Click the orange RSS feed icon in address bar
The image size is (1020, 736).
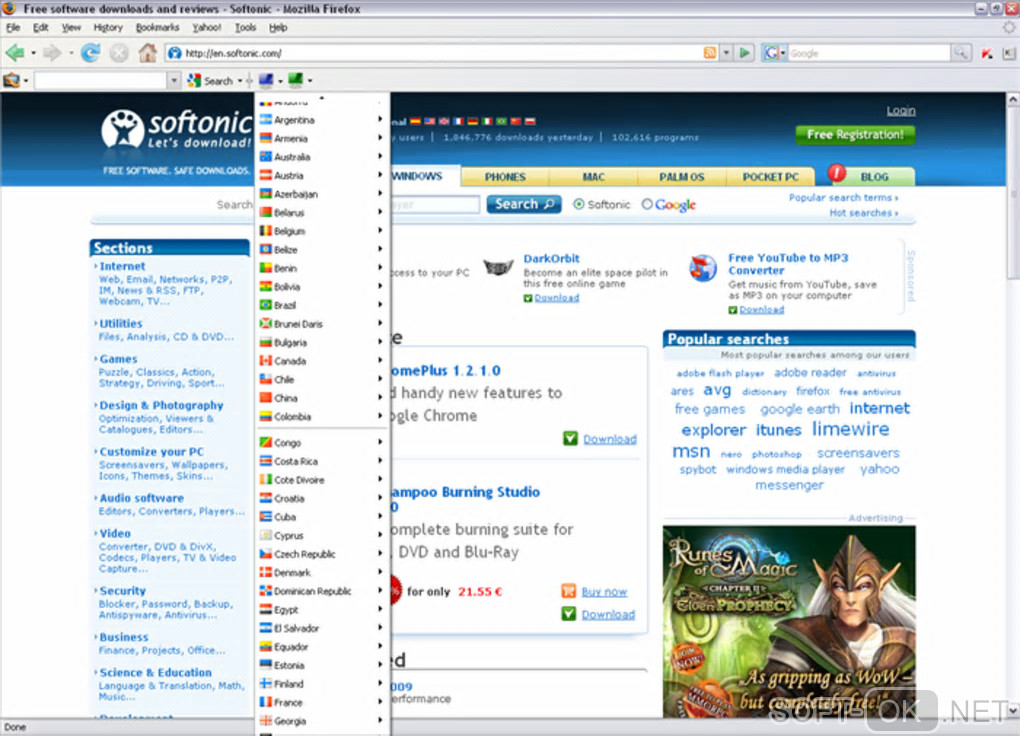(x=709, y=53)
